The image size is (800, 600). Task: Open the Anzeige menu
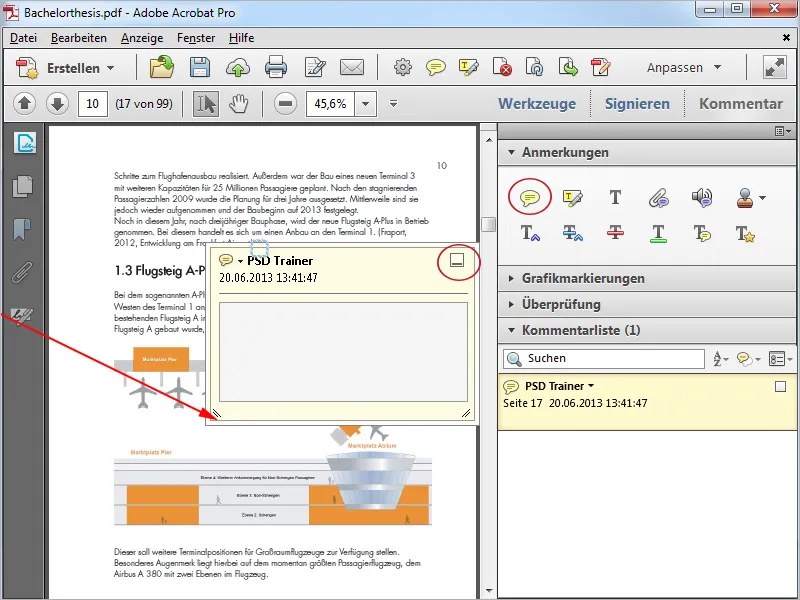click(x=142, y=38)
